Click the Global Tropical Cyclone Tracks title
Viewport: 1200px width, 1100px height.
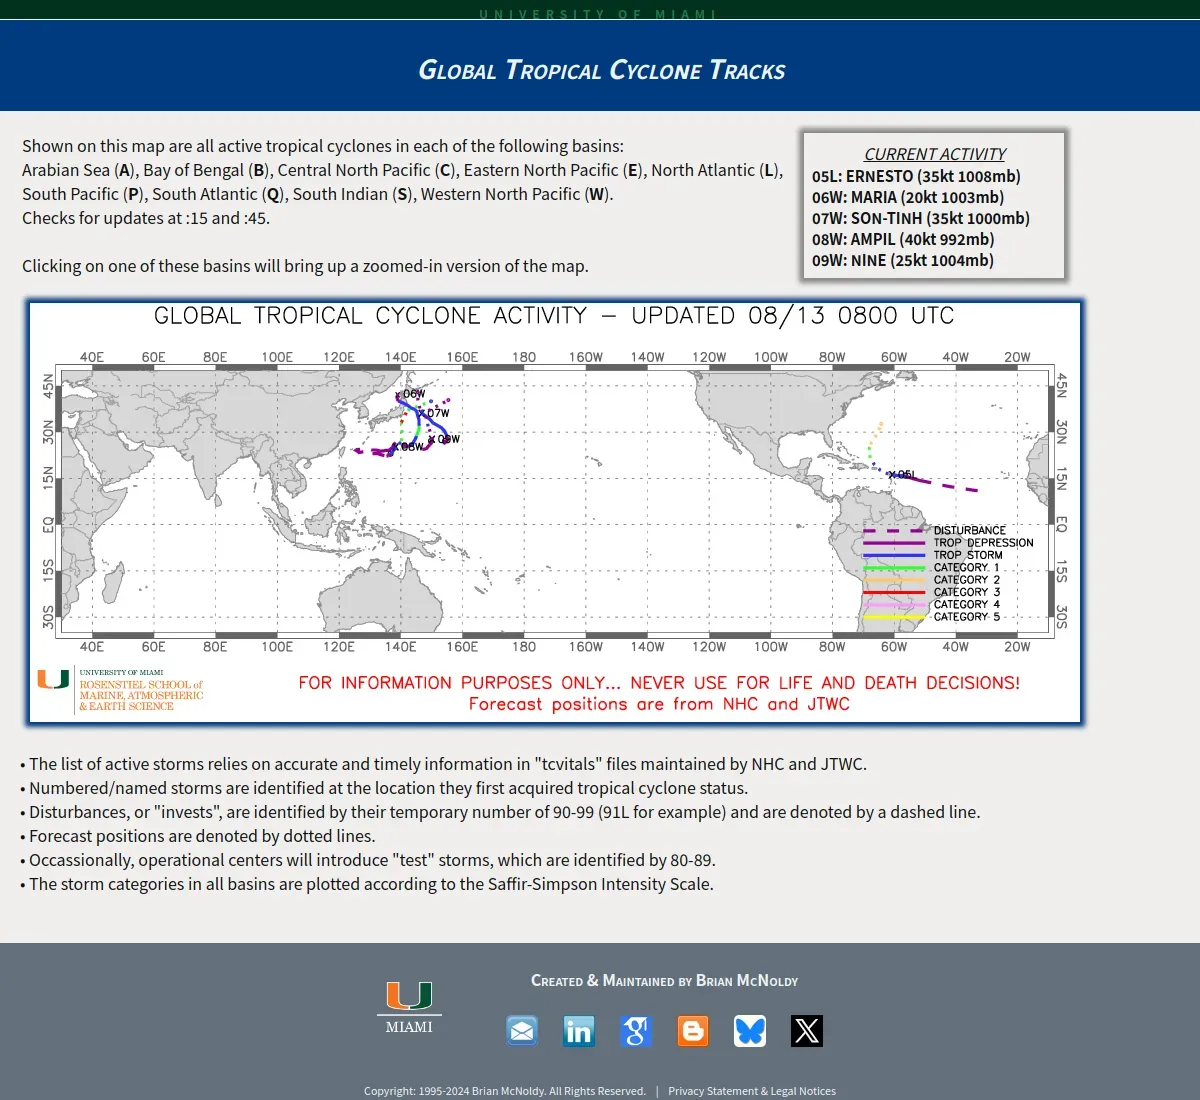(601, 70)
